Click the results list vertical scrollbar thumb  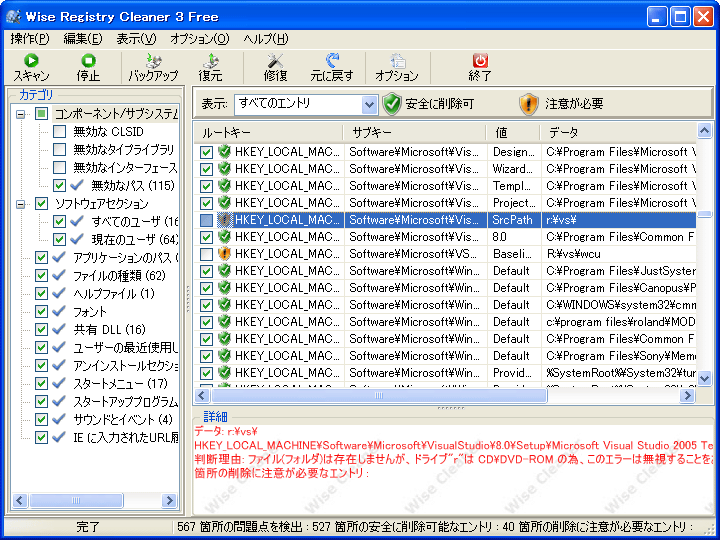pos(704,214)
